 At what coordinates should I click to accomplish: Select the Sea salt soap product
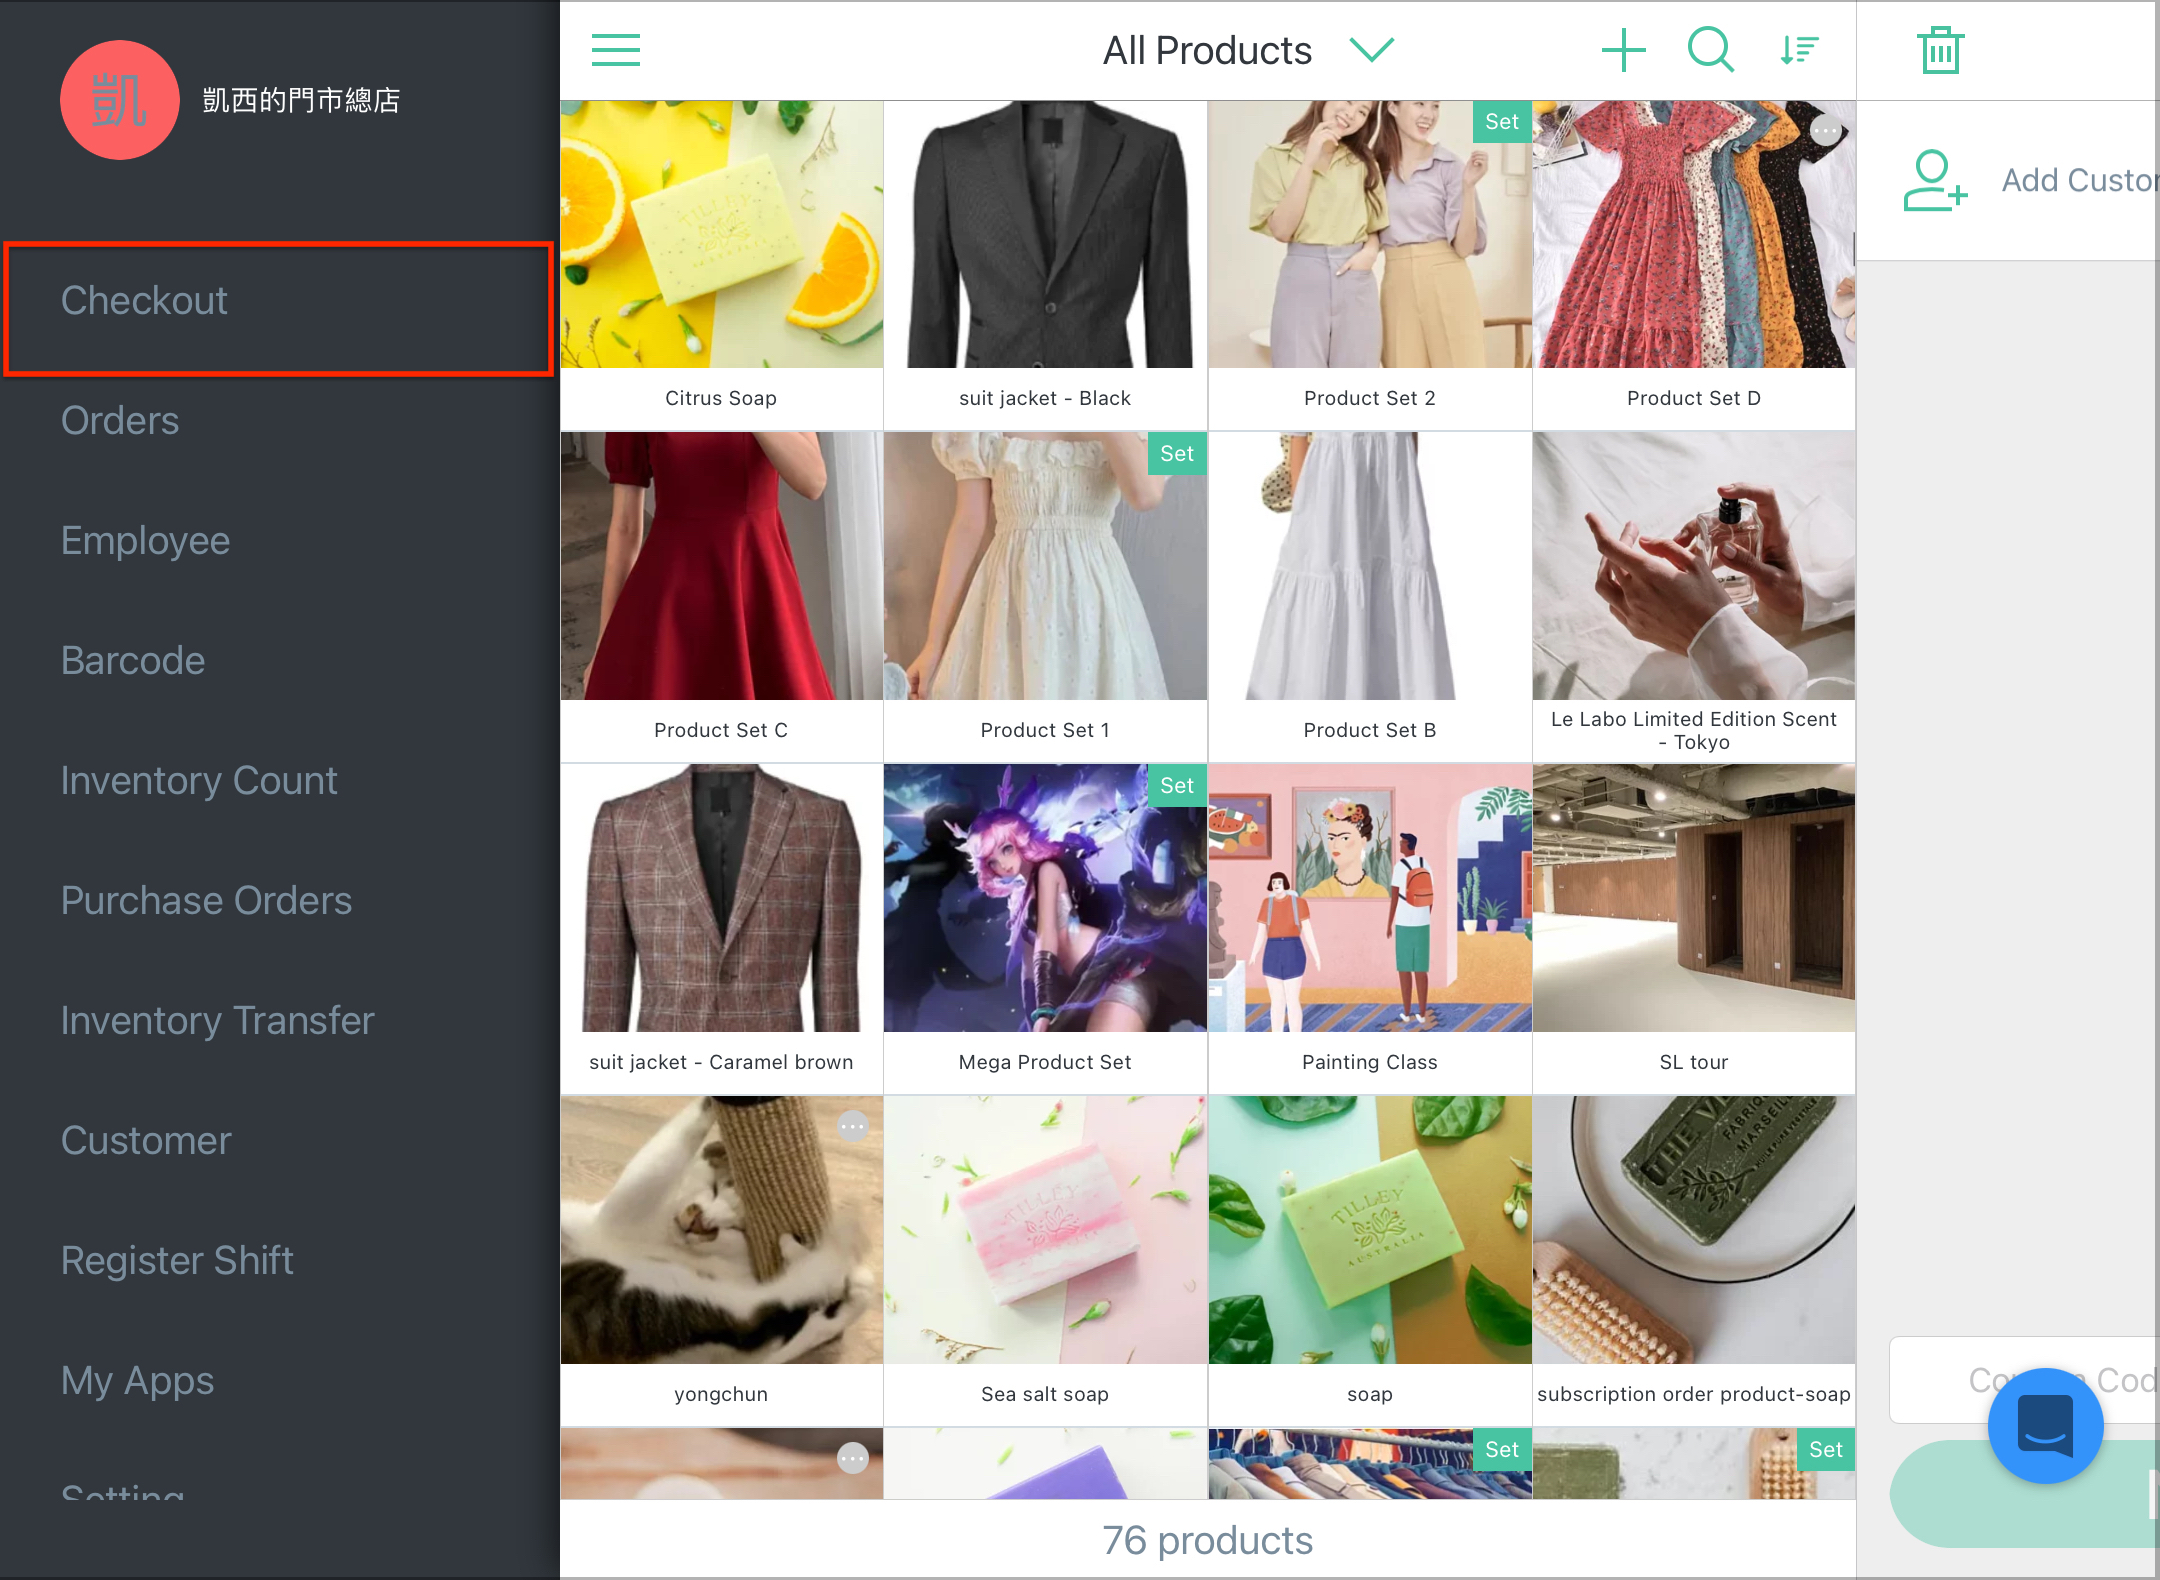click(1045, 1261)
